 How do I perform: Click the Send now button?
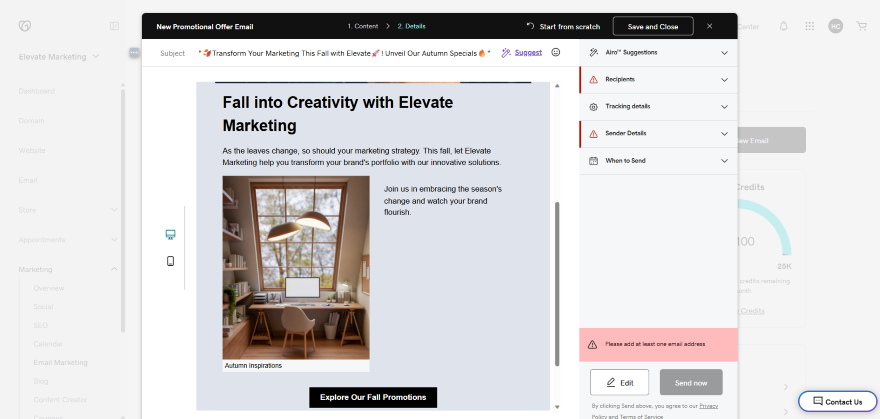pos(691,382)
